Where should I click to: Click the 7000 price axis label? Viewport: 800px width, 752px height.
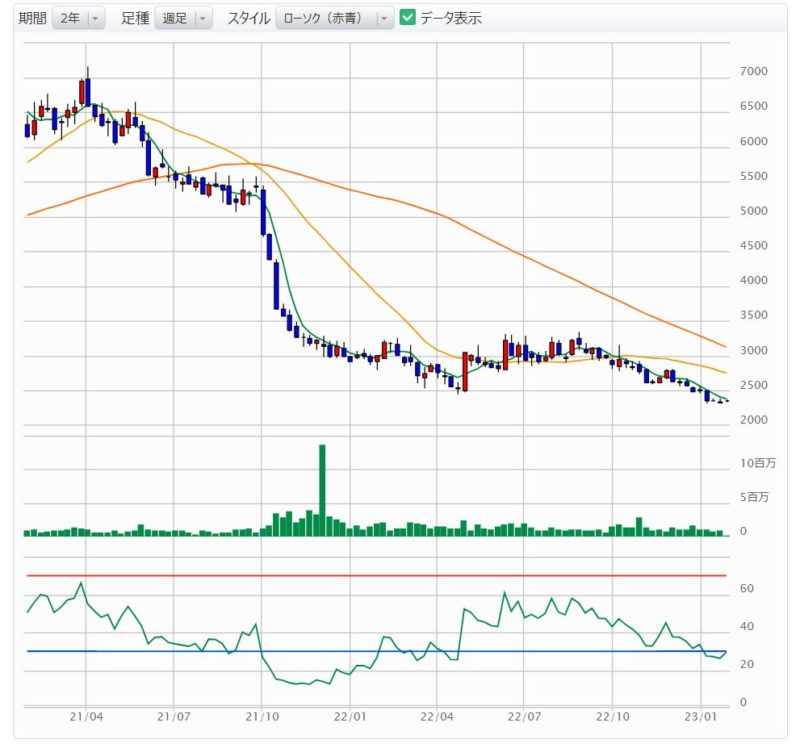tap(754, 71)
